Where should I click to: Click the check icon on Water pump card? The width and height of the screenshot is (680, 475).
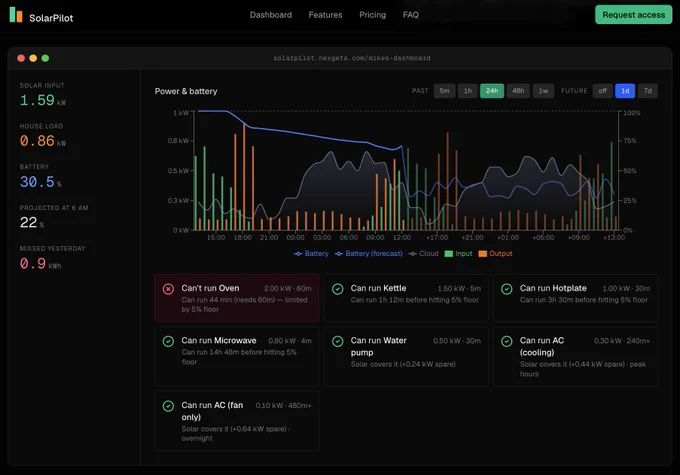click(337, 341)
